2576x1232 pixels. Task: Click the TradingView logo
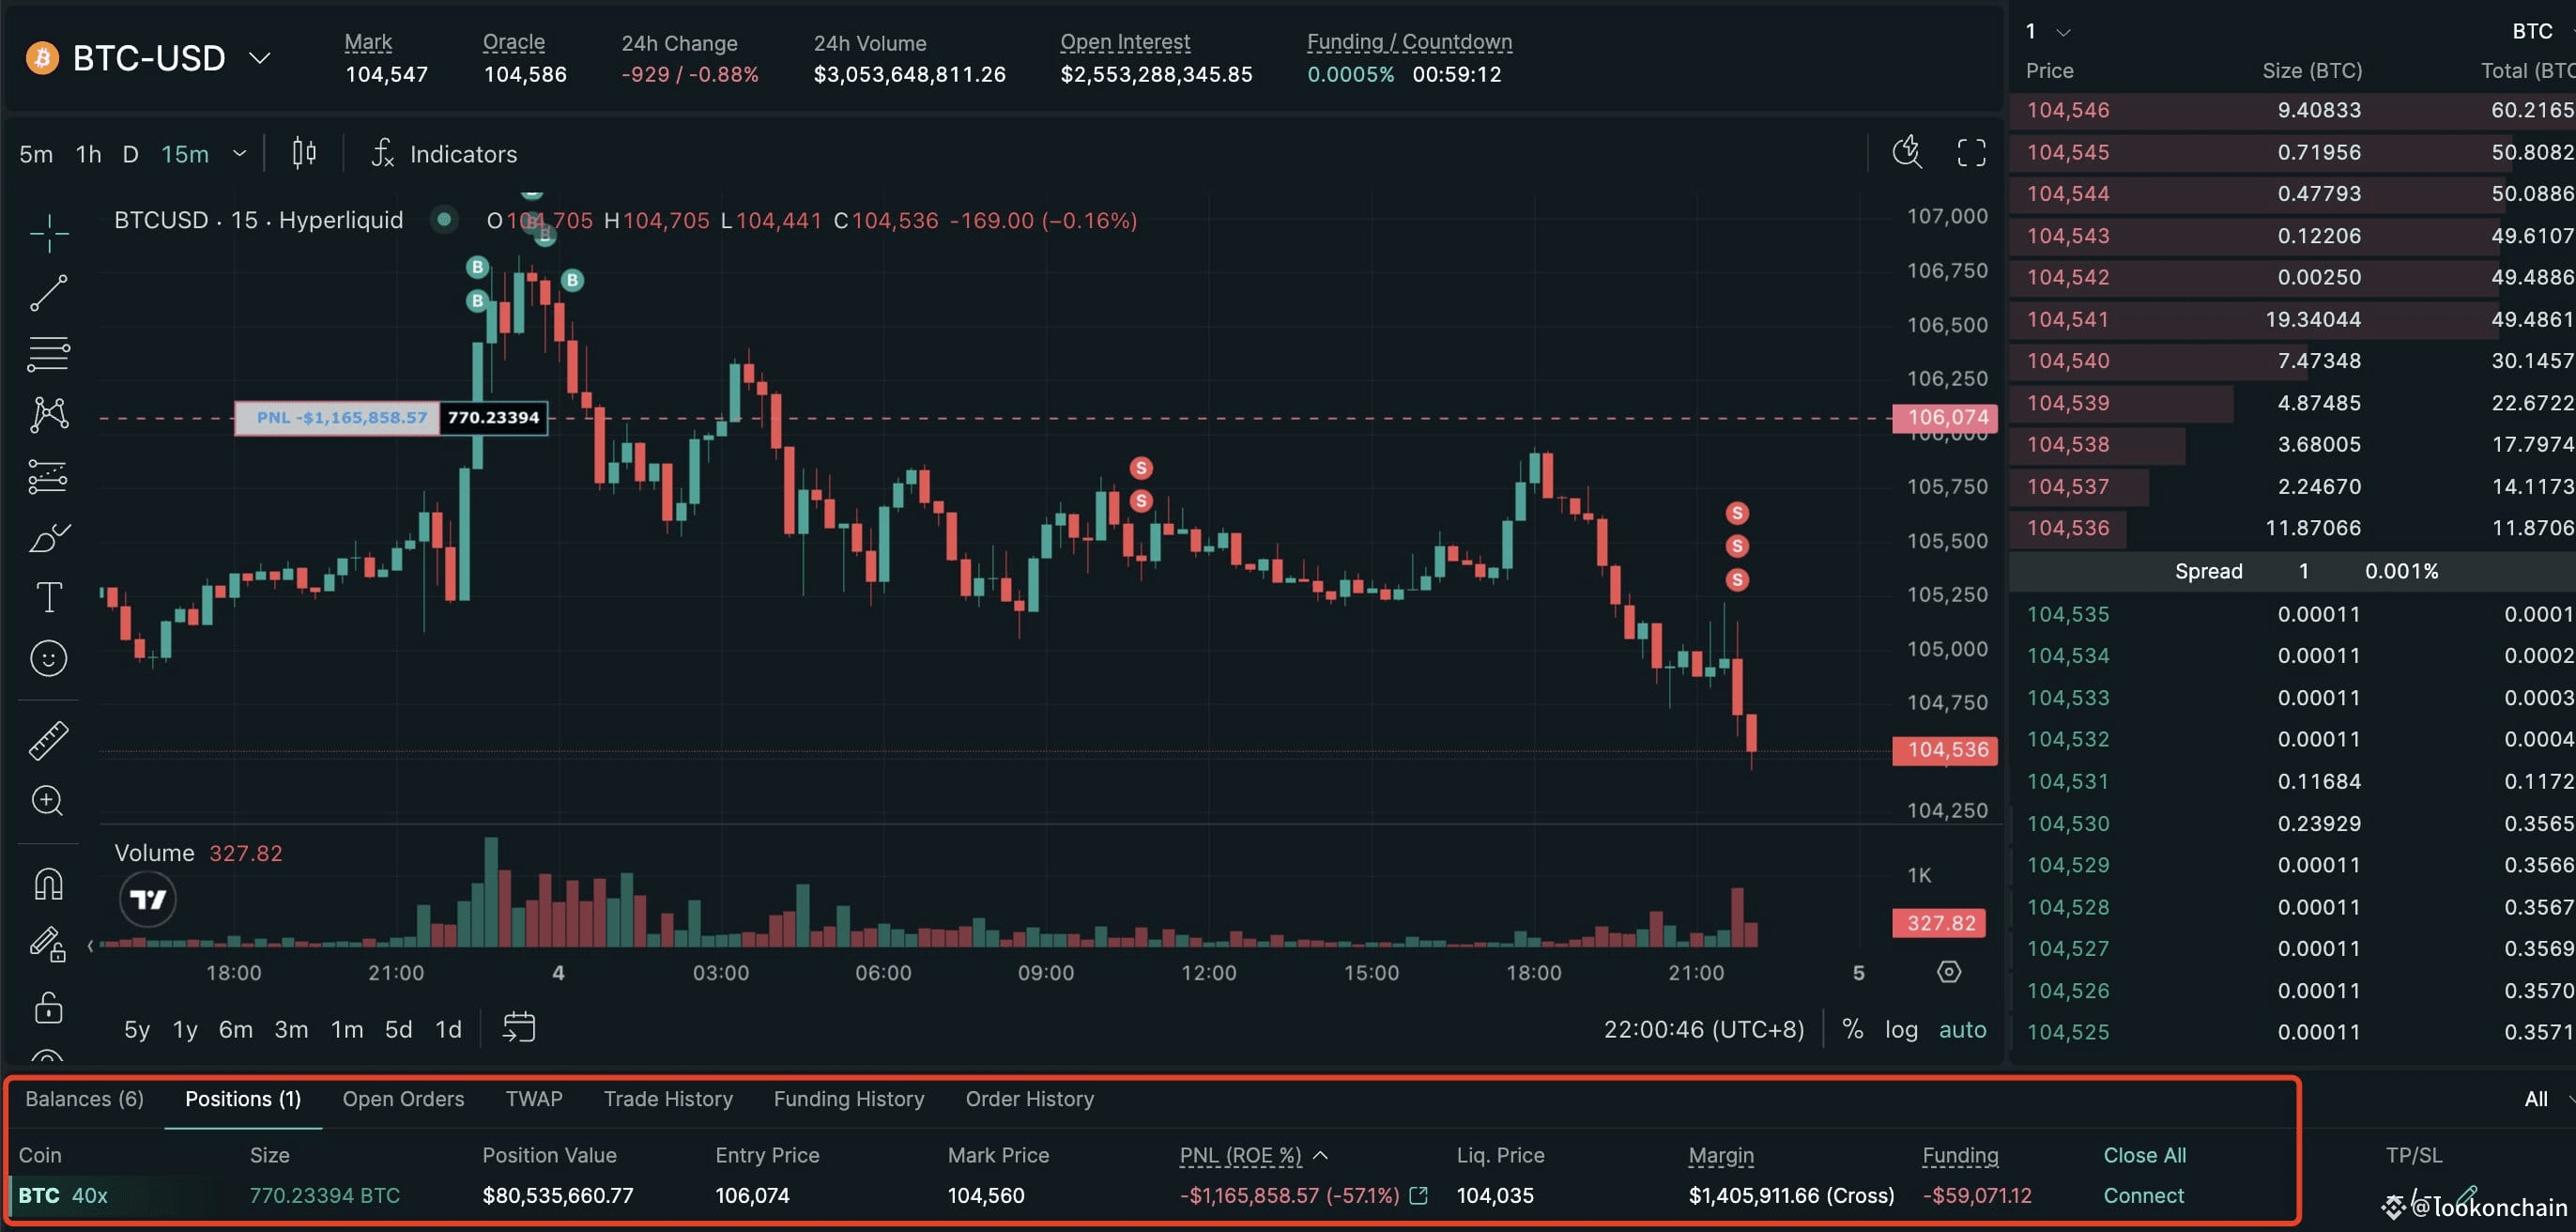coord(148,899)
